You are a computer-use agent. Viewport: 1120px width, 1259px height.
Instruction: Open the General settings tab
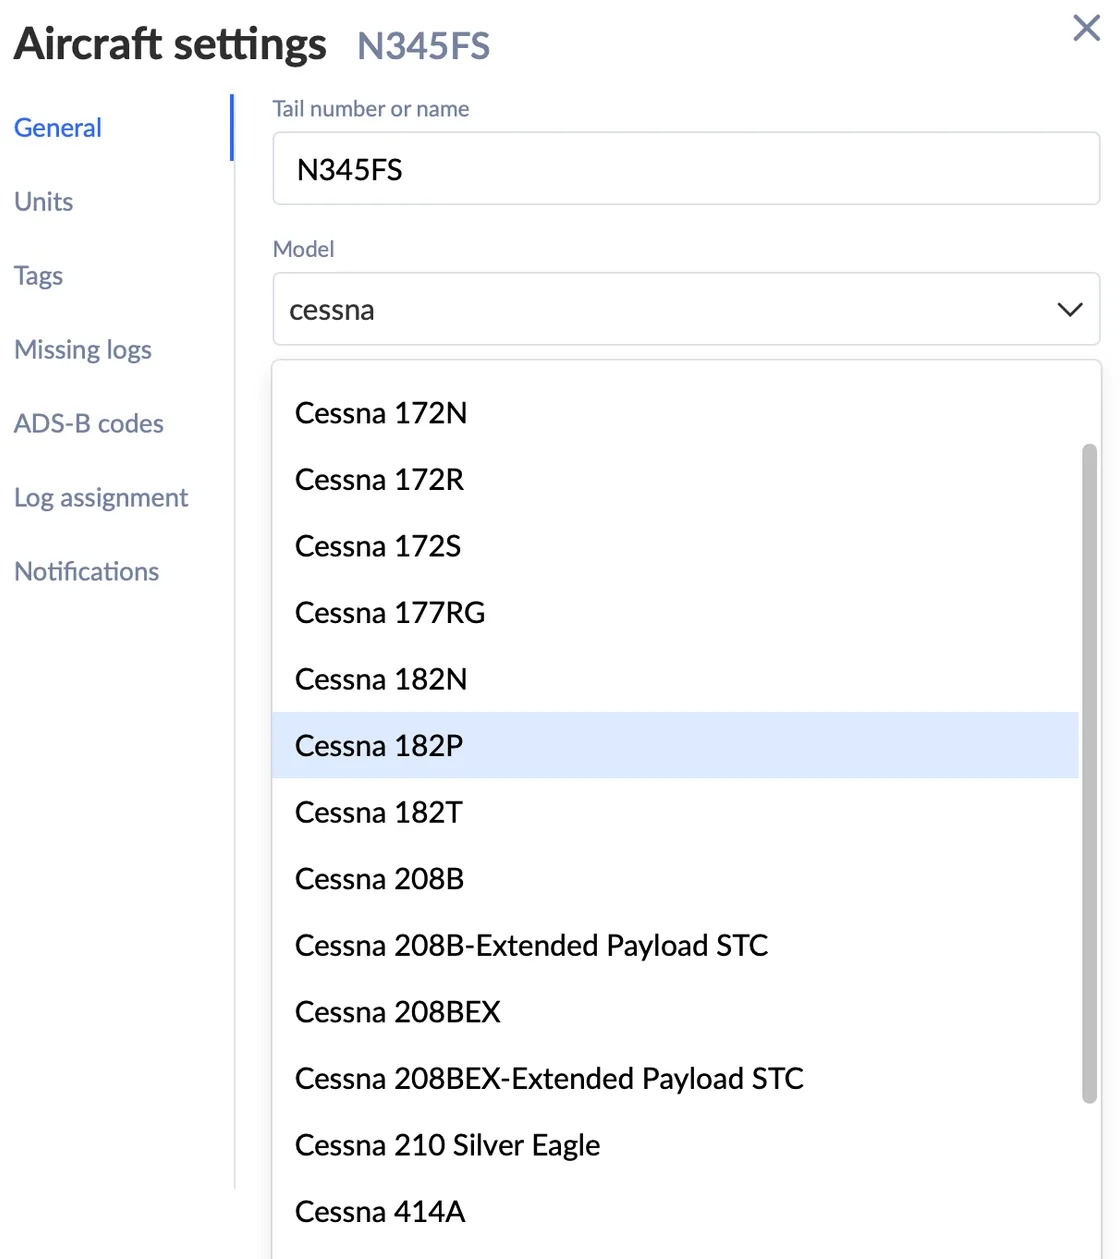click(58, 128)
